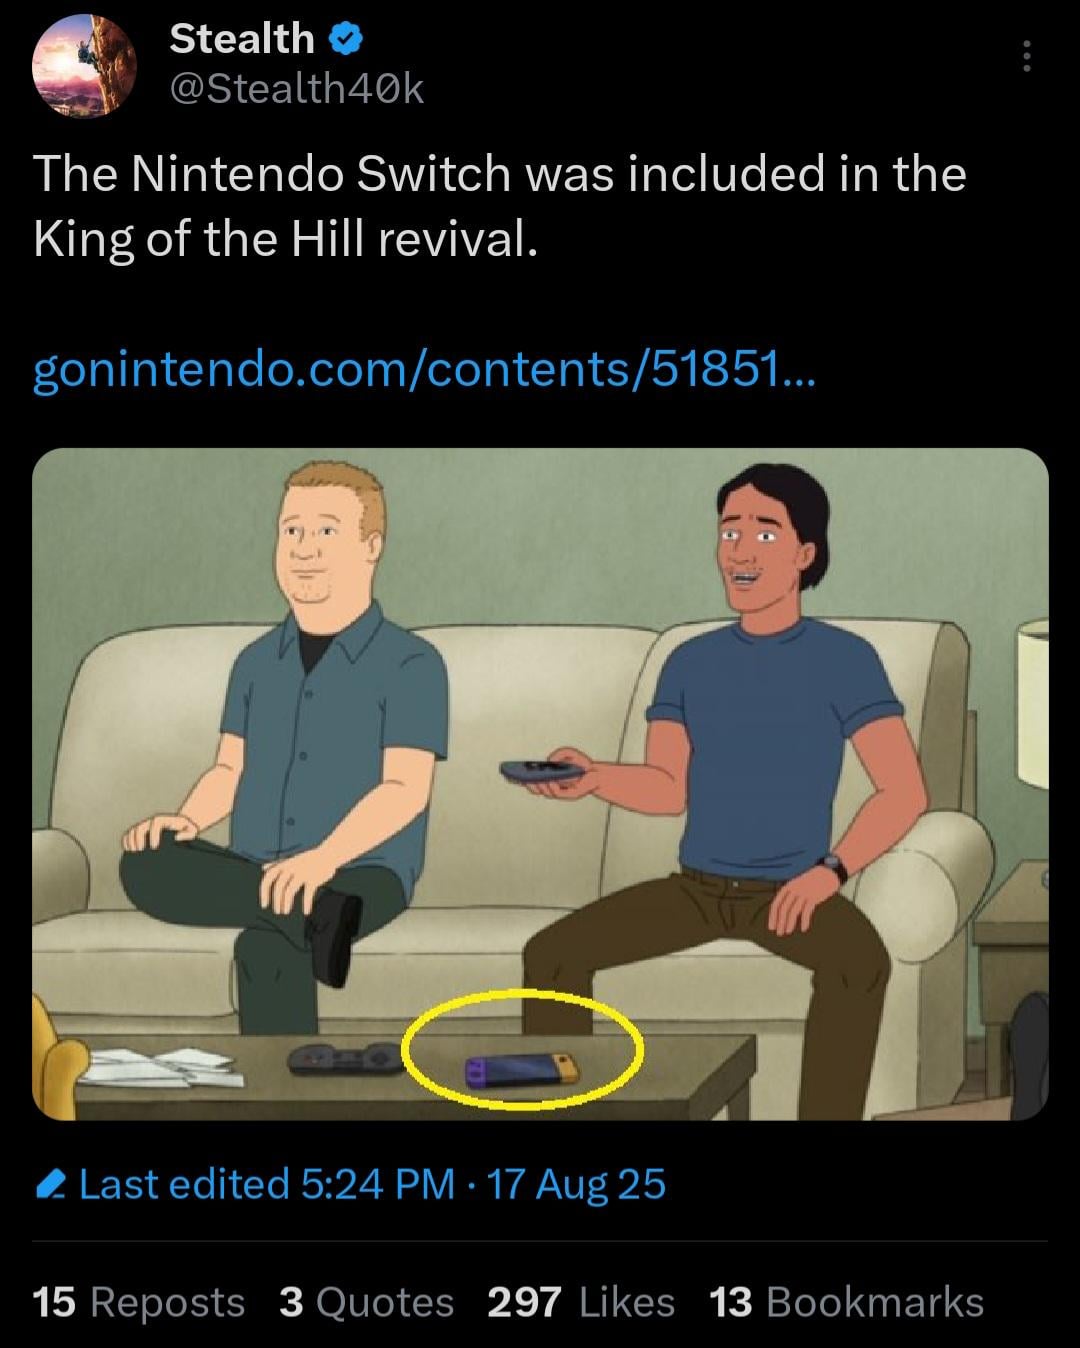Tap the papers on the coffee table

[x=162, y=1067]
